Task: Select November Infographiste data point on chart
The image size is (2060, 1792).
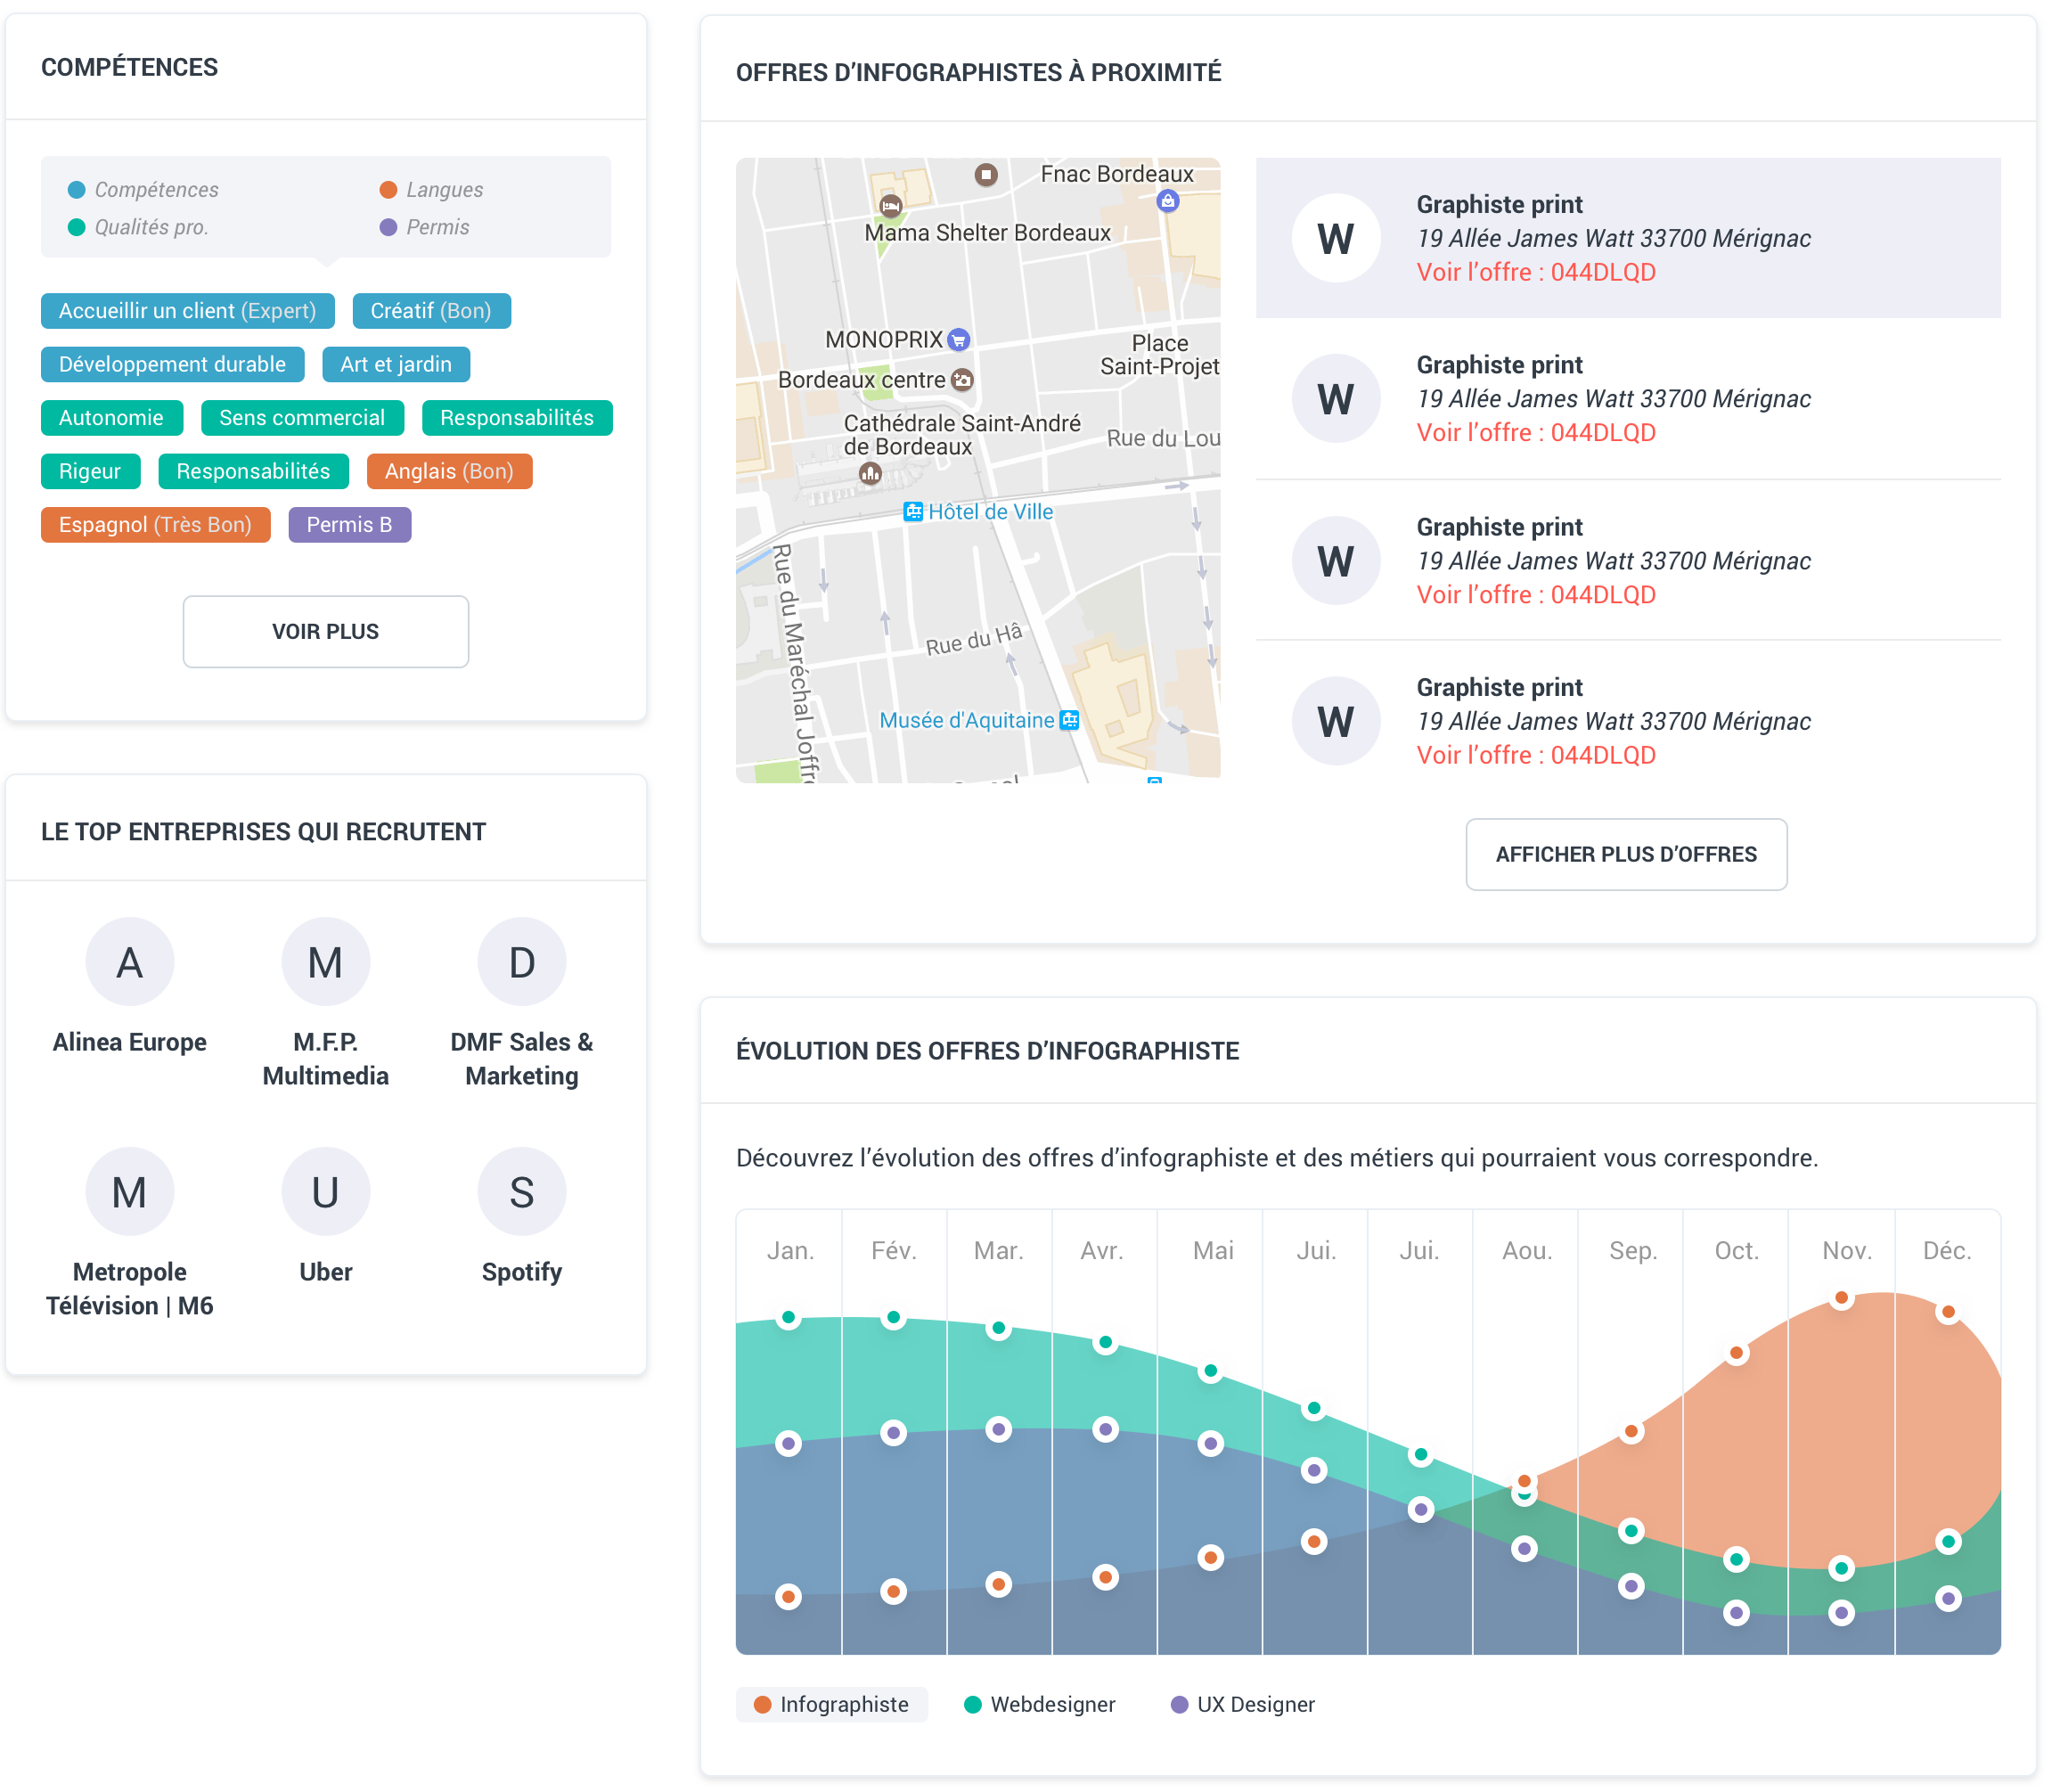Action: point(1841,1298)
